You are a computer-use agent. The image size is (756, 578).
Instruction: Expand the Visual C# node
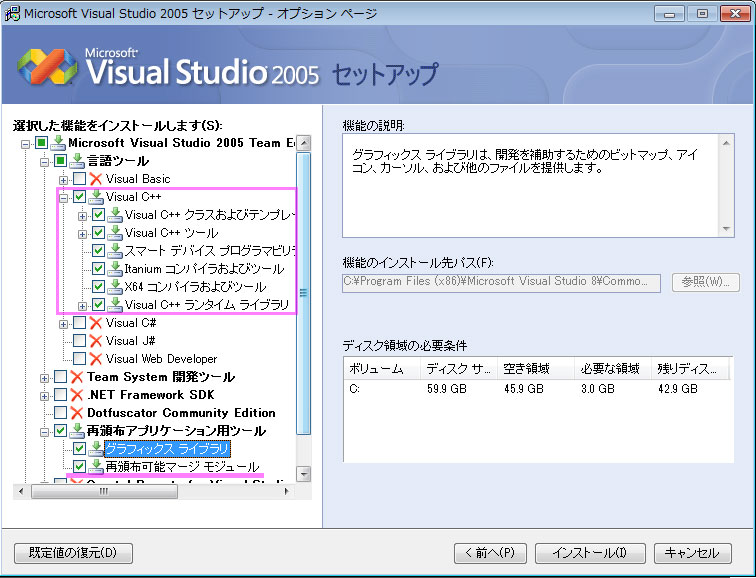tap(63, 324)
